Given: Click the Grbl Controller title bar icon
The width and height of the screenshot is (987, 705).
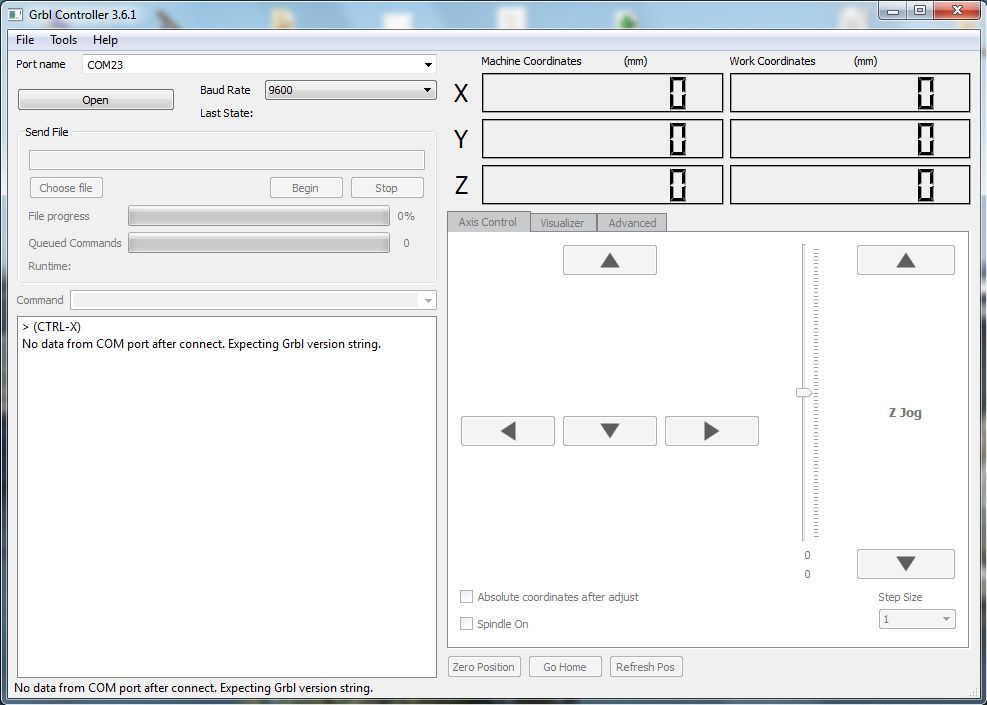Looking at the screenshot, I should point(15,14).
